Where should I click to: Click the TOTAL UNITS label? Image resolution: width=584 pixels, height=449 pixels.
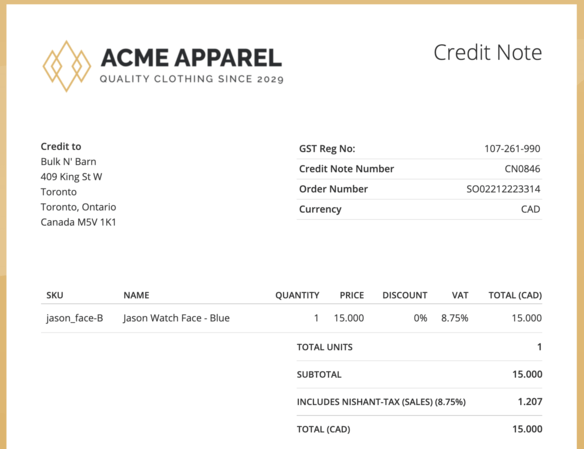coord(325,347)
